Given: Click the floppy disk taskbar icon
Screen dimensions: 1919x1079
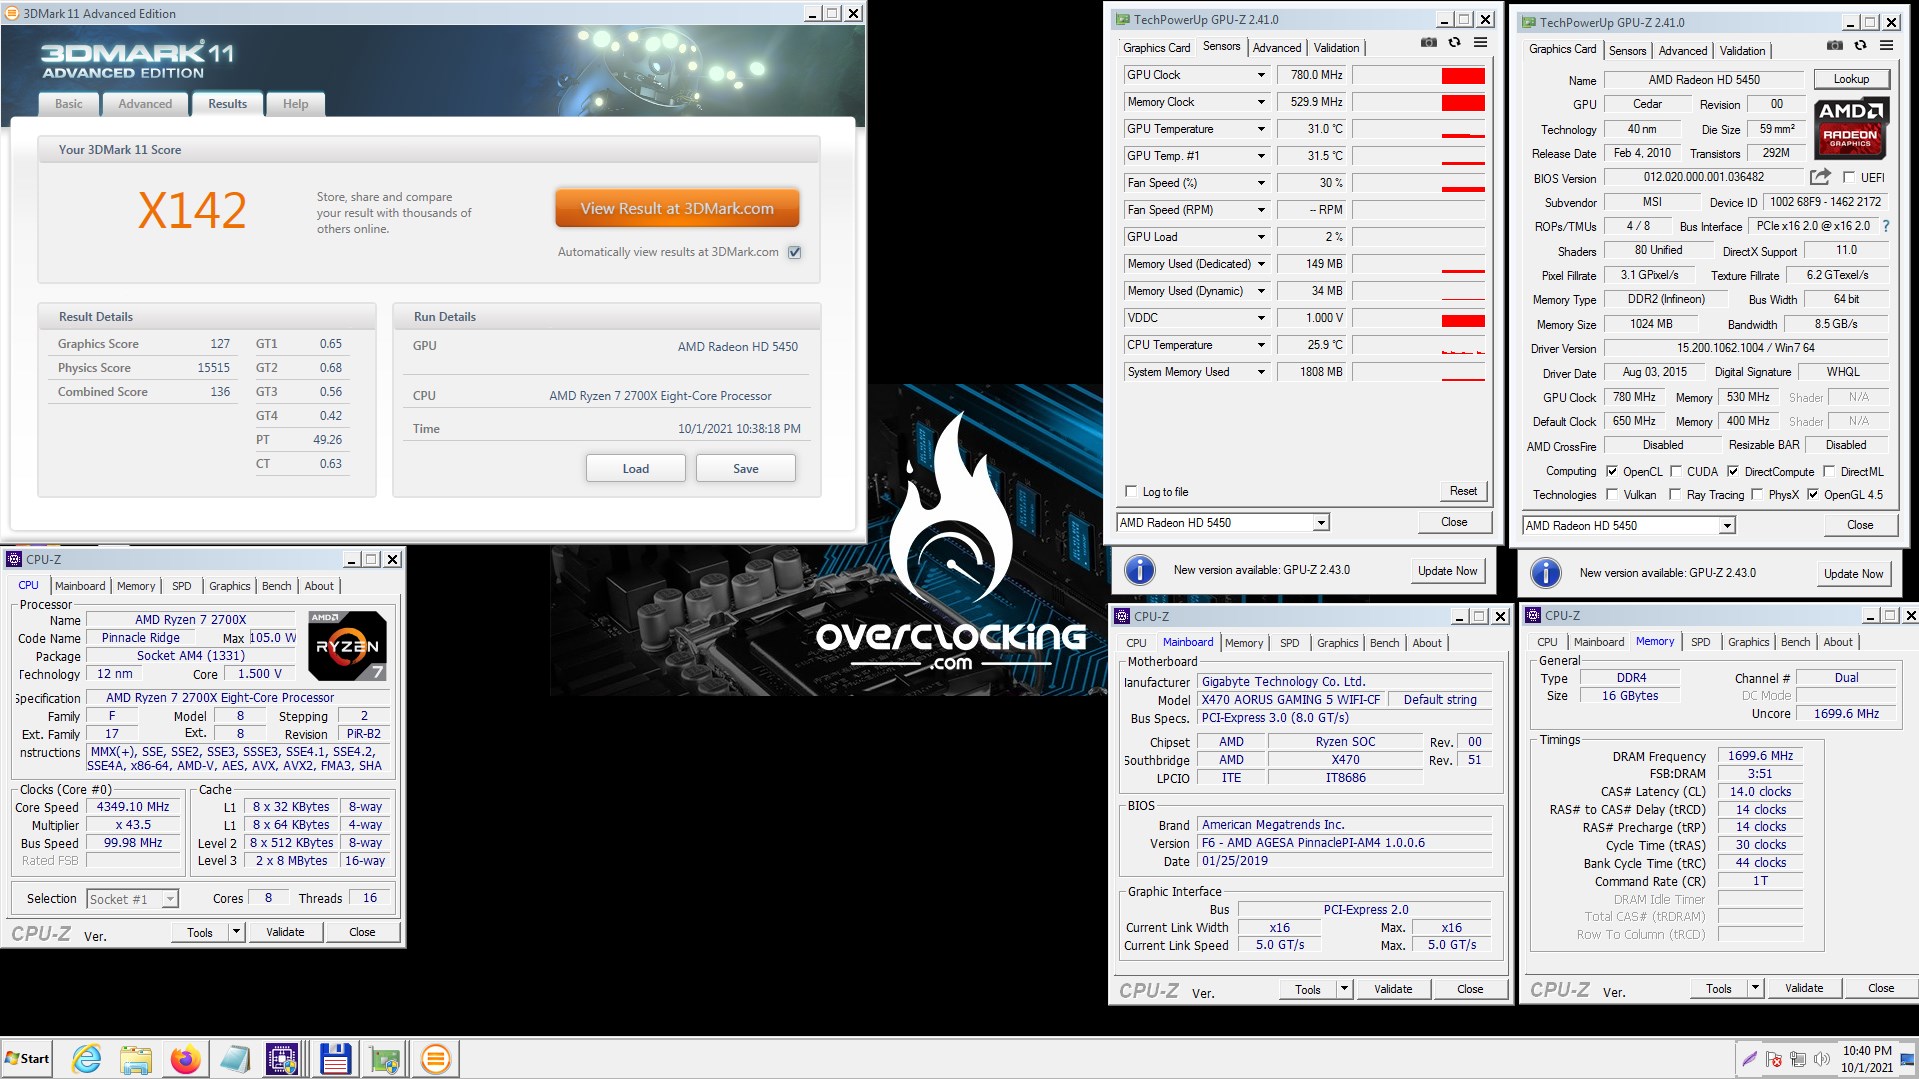Looking at the screenshot, I should pyautogui.click(x=335, y=1059).
